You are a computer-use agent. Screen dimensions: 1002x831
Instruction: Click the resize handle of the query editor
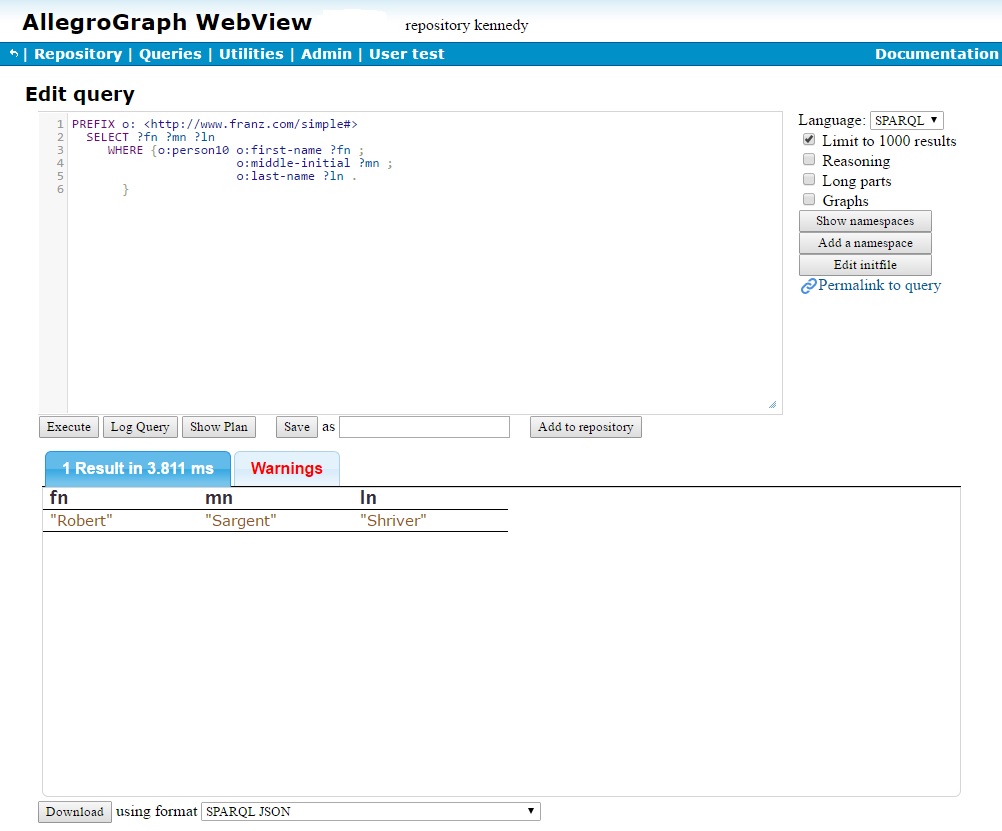pyautogui.click(x=772, y=405)
